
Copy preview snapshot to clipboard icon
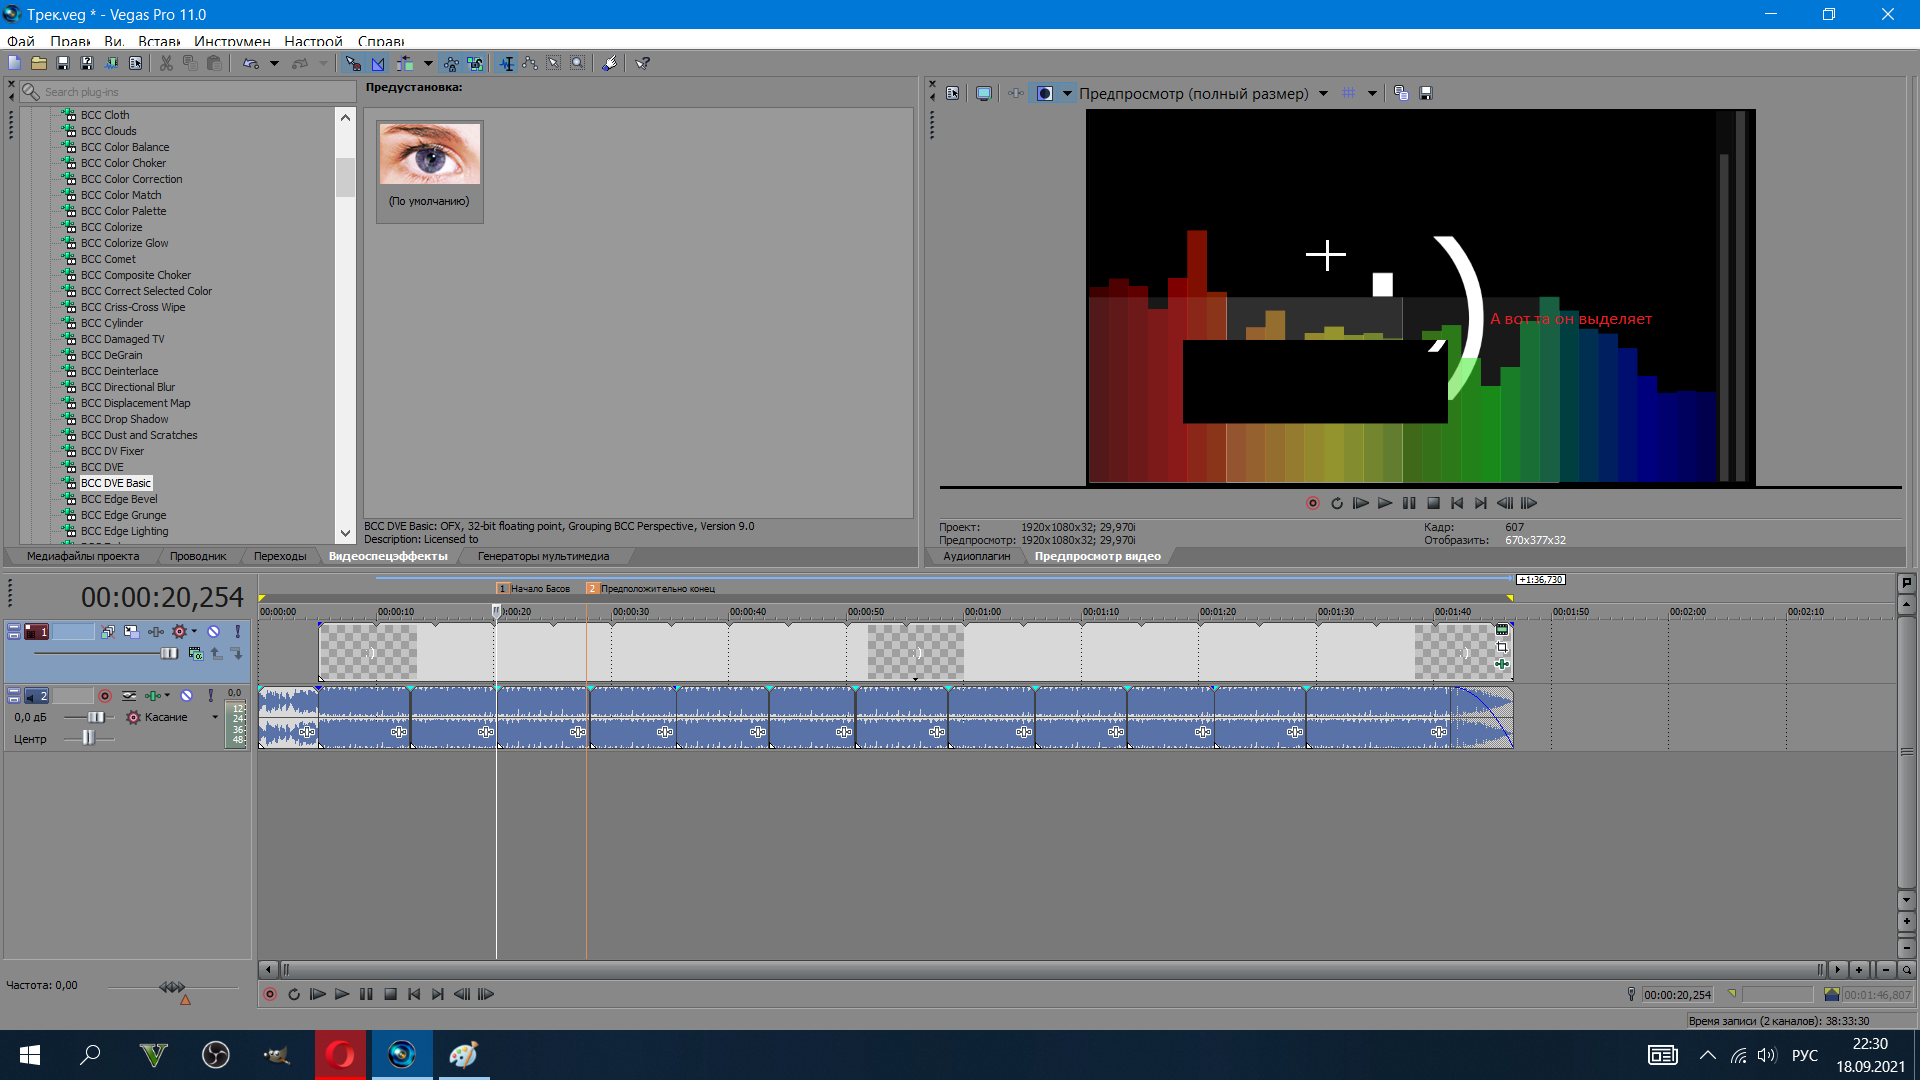[x=1401, y=93]
